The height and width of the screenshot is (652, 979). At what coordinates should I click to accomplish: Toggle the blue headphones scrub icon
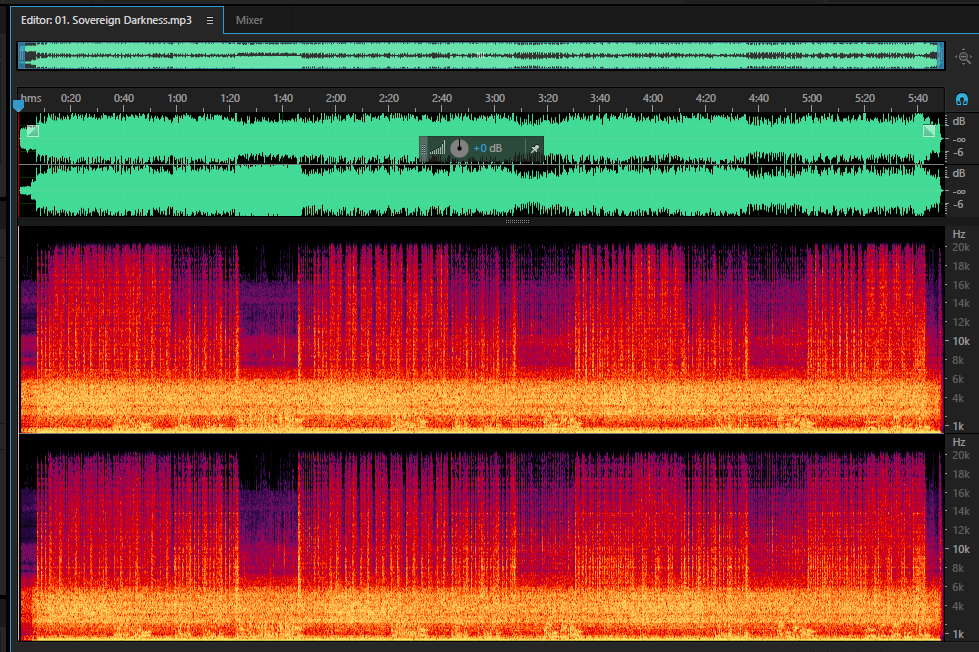(x=962, y=99)
